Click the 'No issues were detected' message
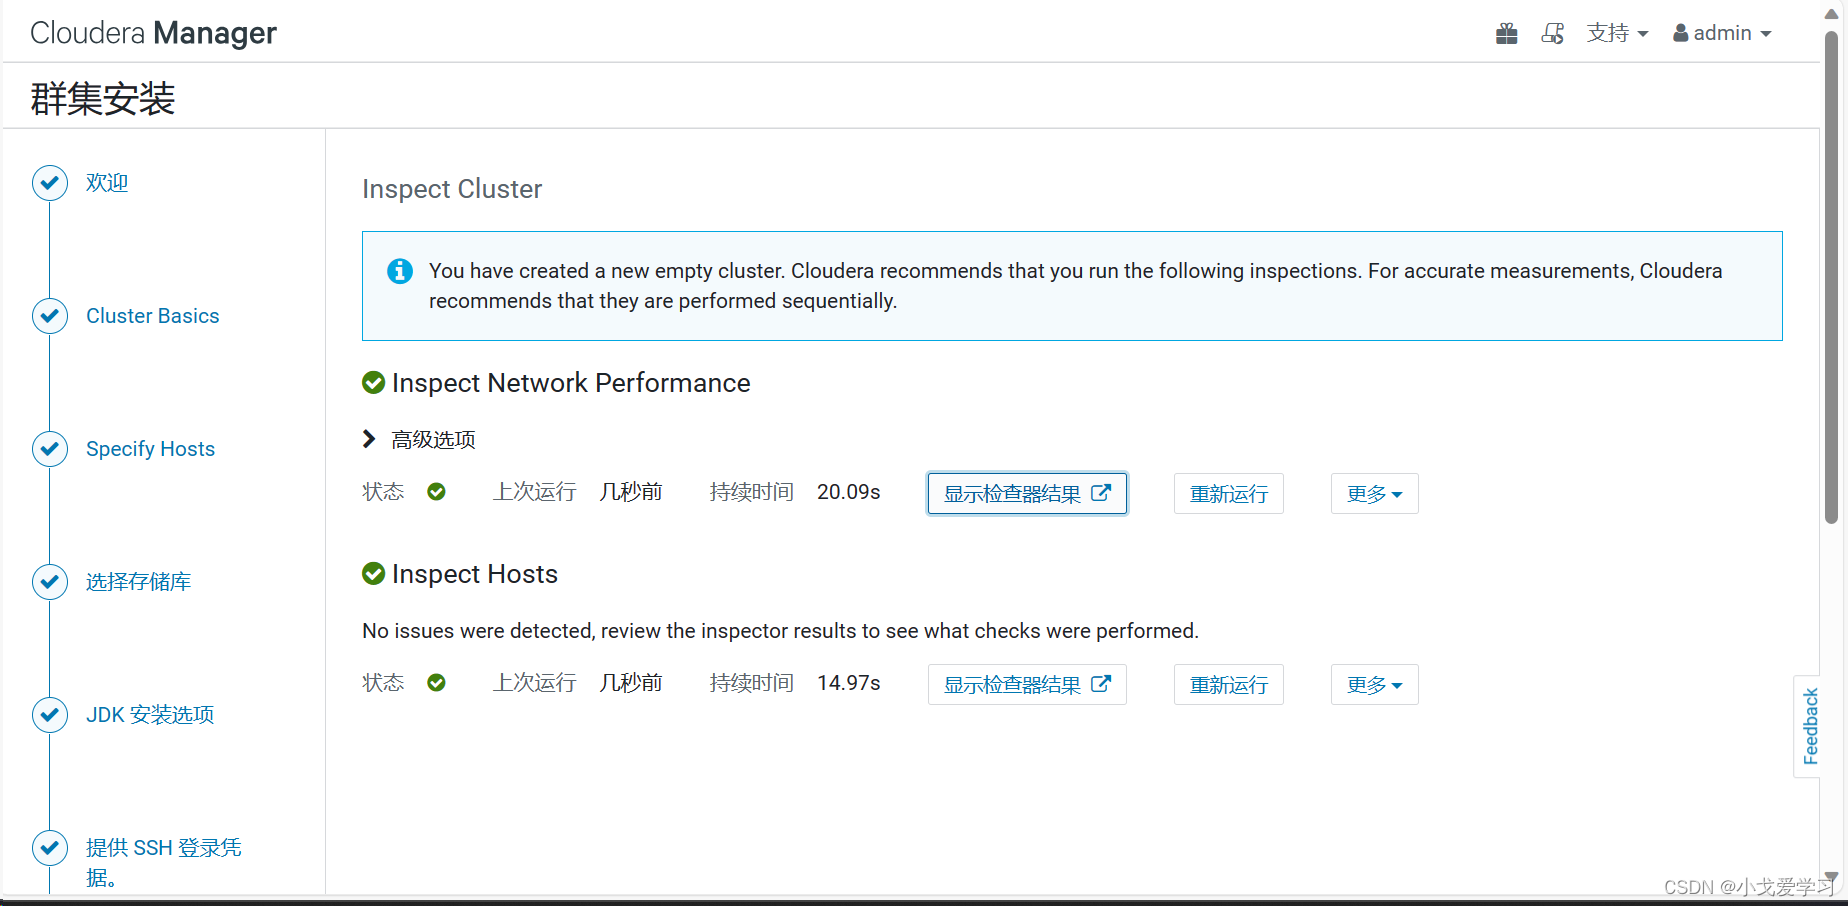Image resolution: width=1848 pixels, height=906 pixels. [780, 631]
